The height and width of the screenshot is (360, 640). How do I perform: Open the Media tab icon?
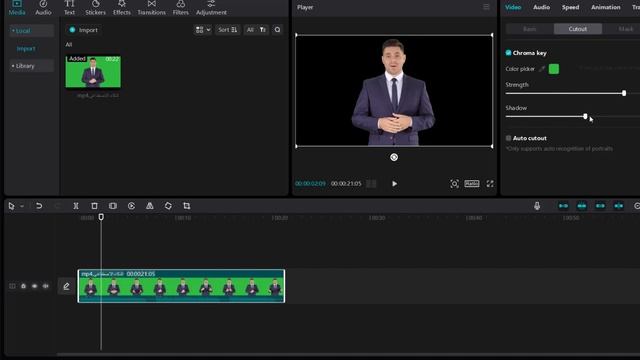17,7
